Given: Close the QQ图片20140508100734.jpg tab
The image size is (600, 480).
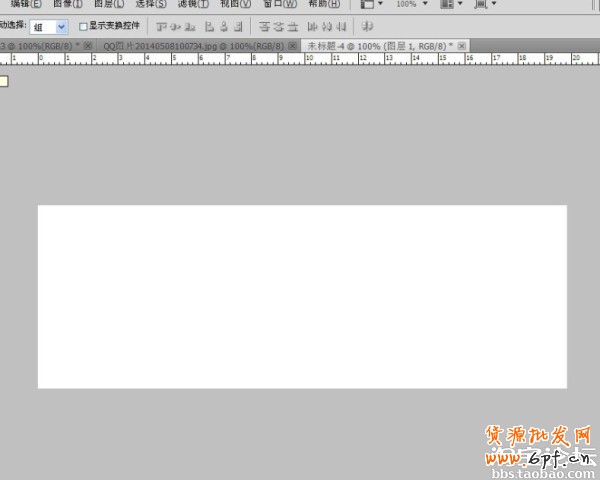Looking at the screenshot, I should pos(292,46).
